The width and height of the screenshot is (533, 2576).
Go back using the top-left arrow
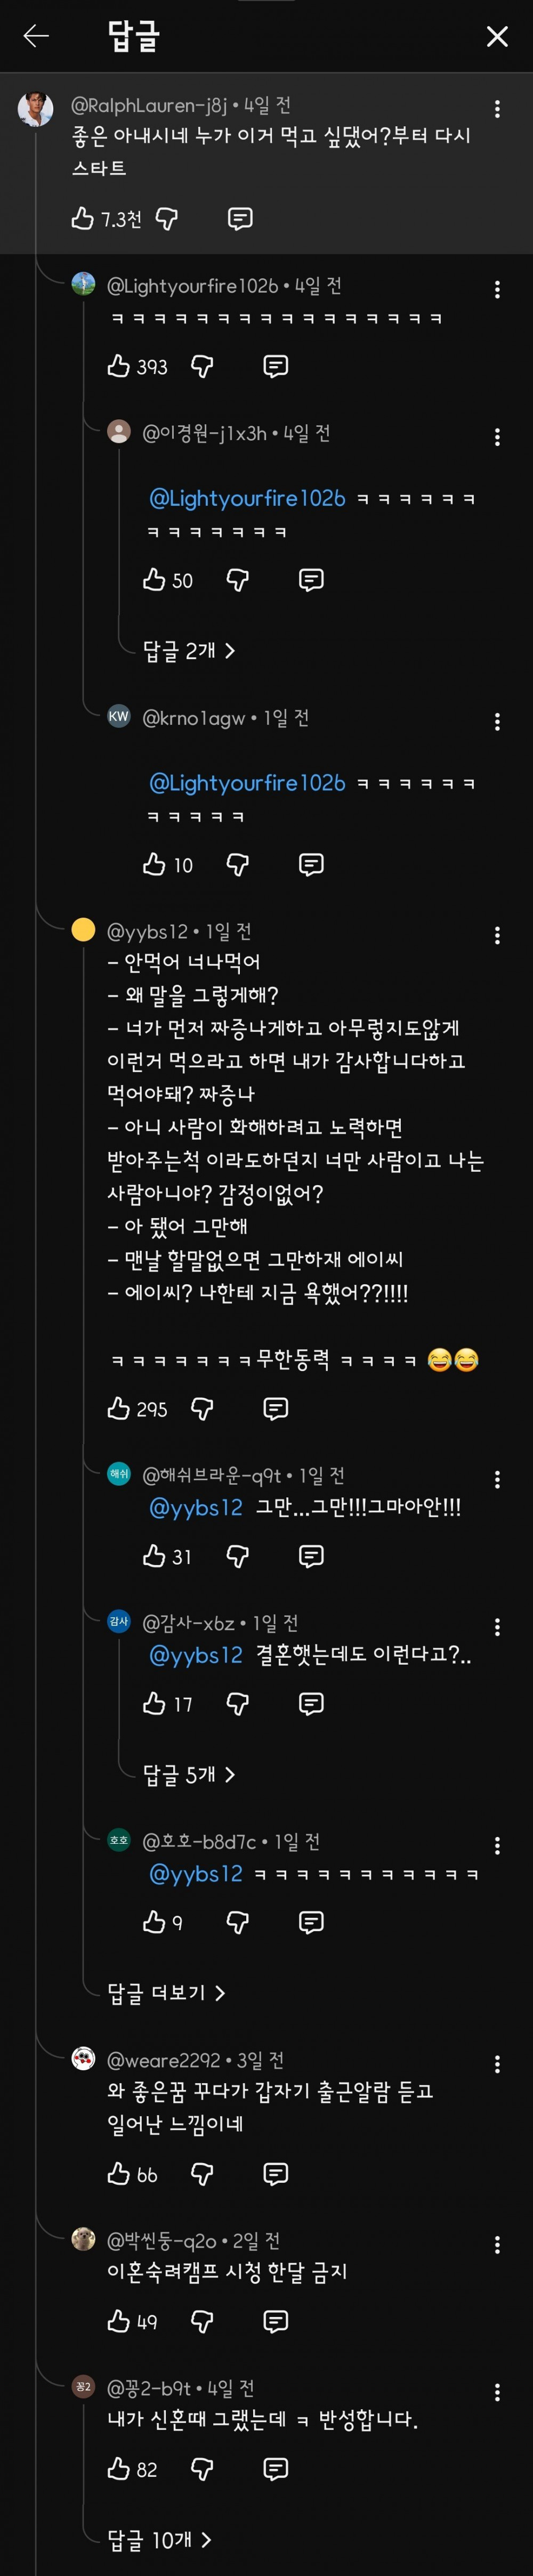tap(36, 37)
